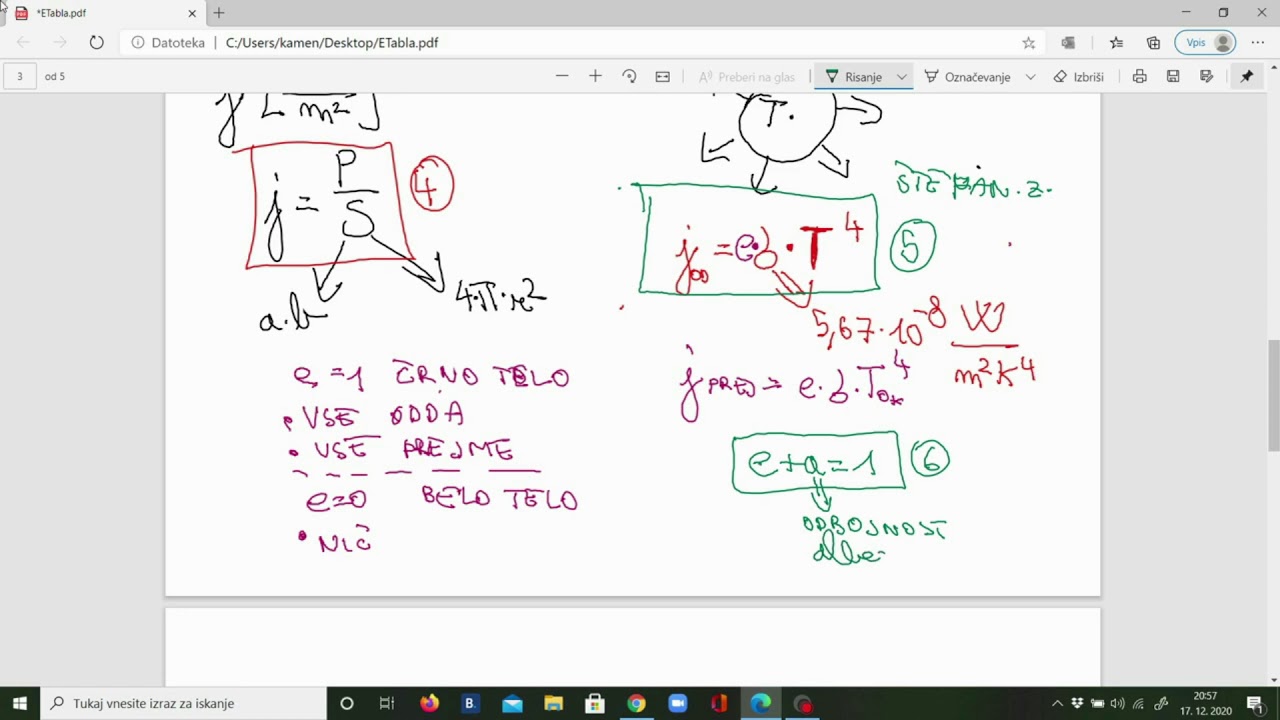Screen dimensions: 1280x720
Task: Open Task View
Action: coord(387,703)
